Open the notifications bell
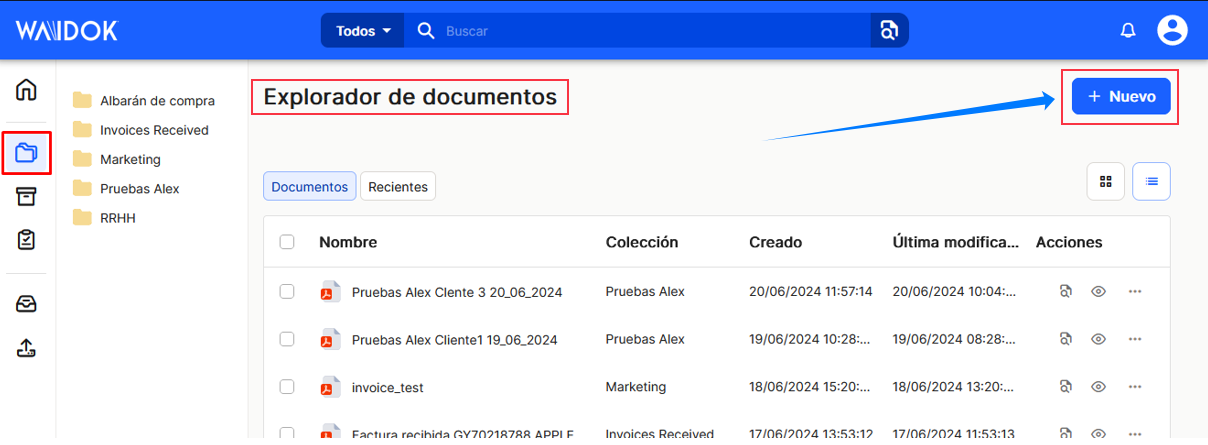The image size is (1208, 445). pyautogui.click(x=1128, y=30)
